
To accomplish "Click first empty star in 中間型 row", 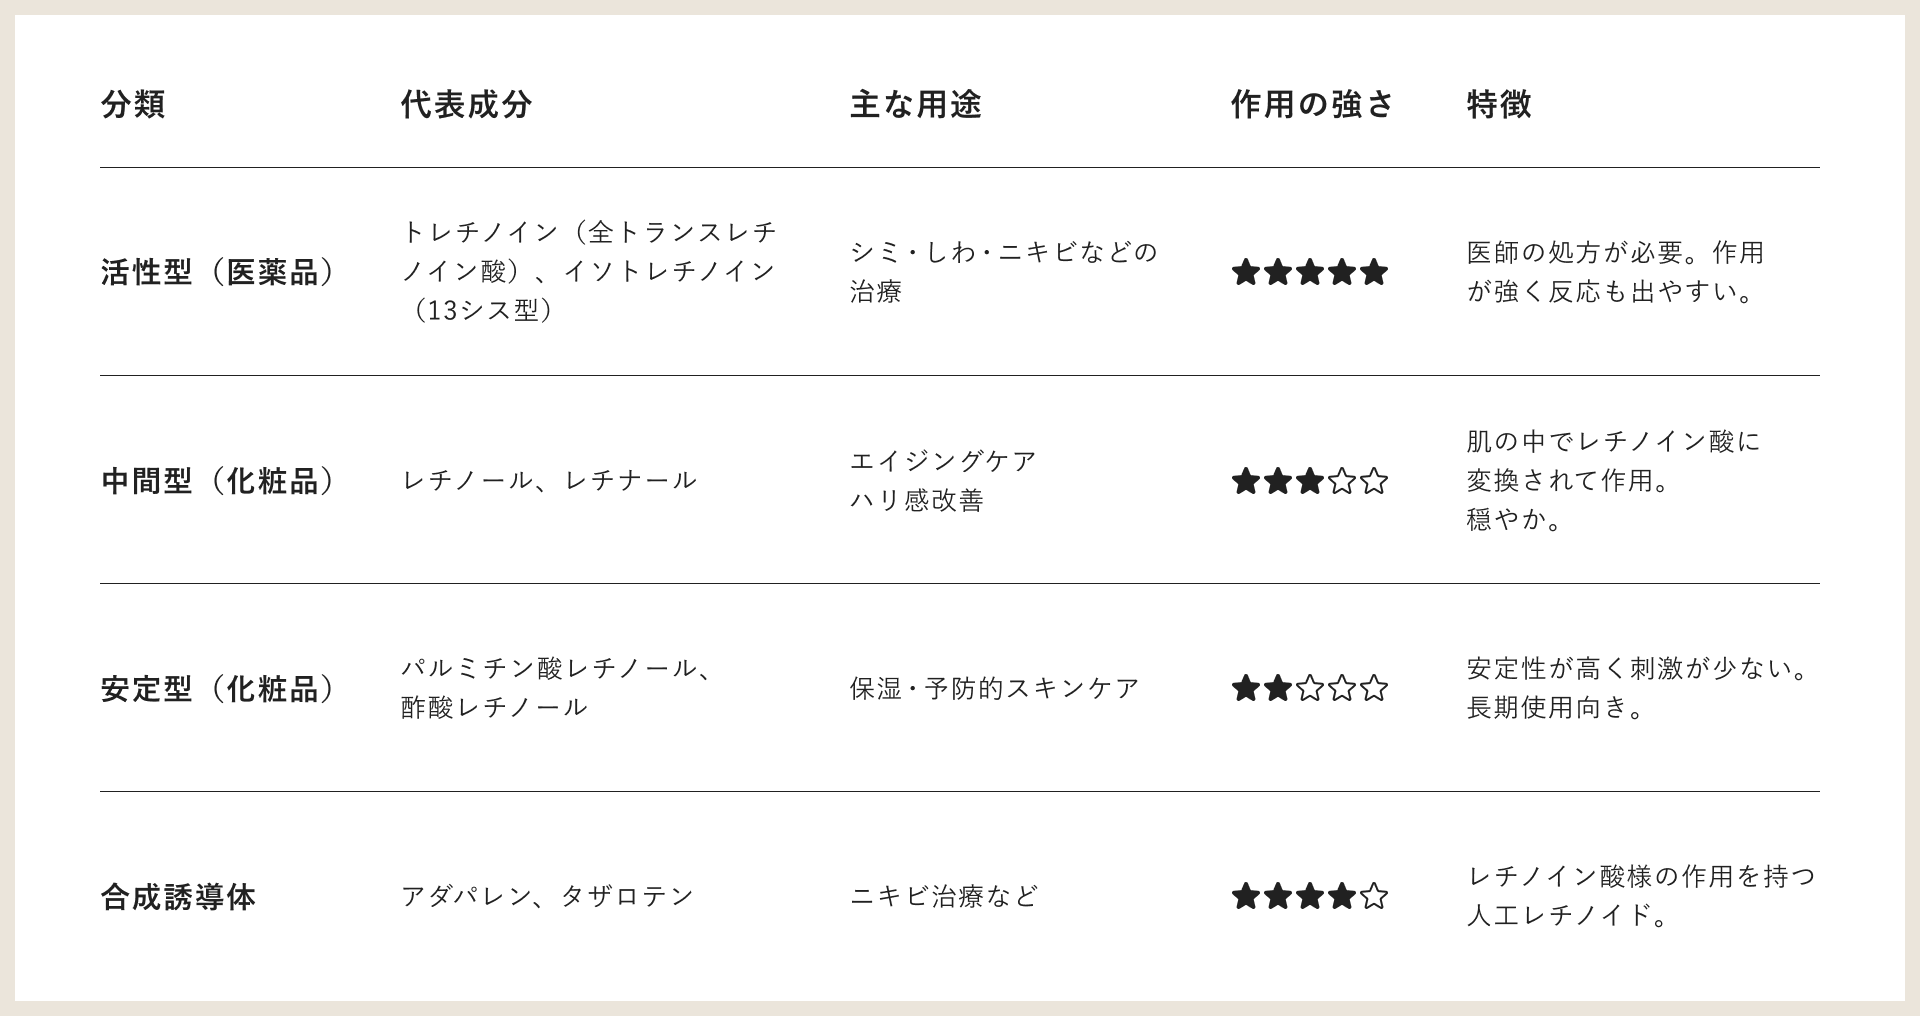I will point(1342,482).
